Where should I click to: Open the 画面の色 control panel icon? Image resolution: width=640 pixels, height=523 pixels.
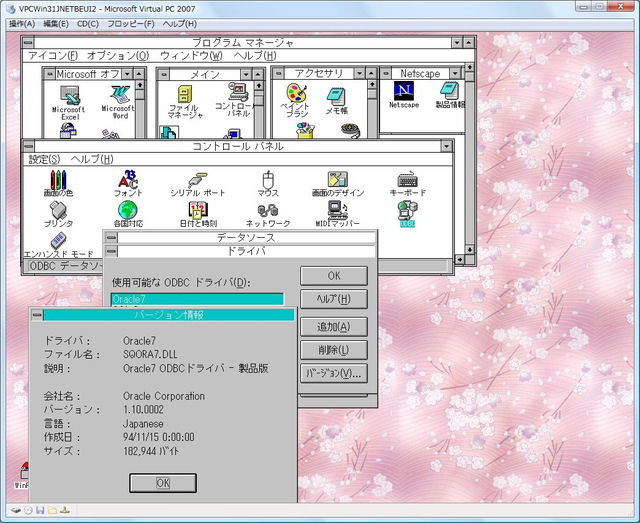58,184
